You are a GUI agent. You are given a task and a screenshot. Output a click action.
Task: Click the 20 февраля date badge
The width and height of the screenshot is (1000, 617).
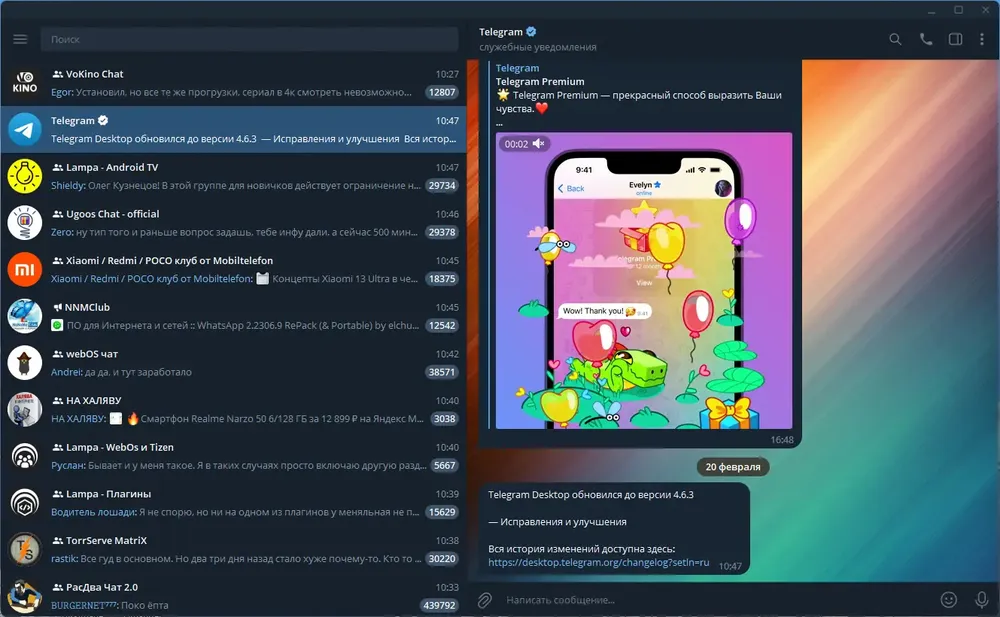click(x=733, y=467)
